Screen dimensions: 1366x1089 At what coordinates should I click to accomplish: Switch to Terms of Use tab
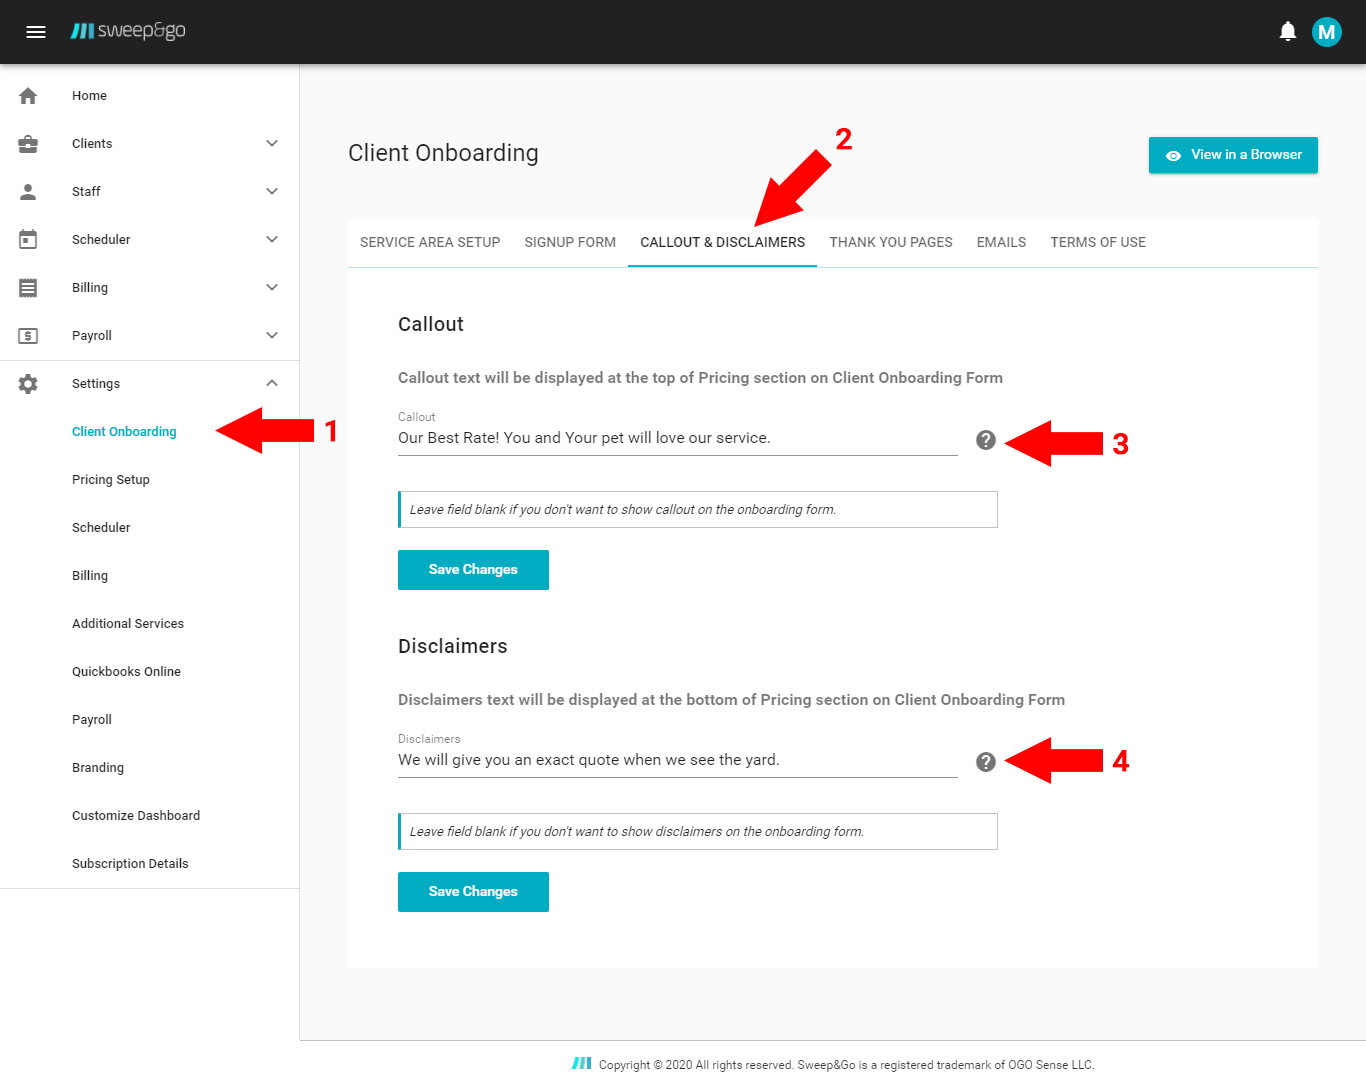pyautogui.click(x=1097, y=243)
